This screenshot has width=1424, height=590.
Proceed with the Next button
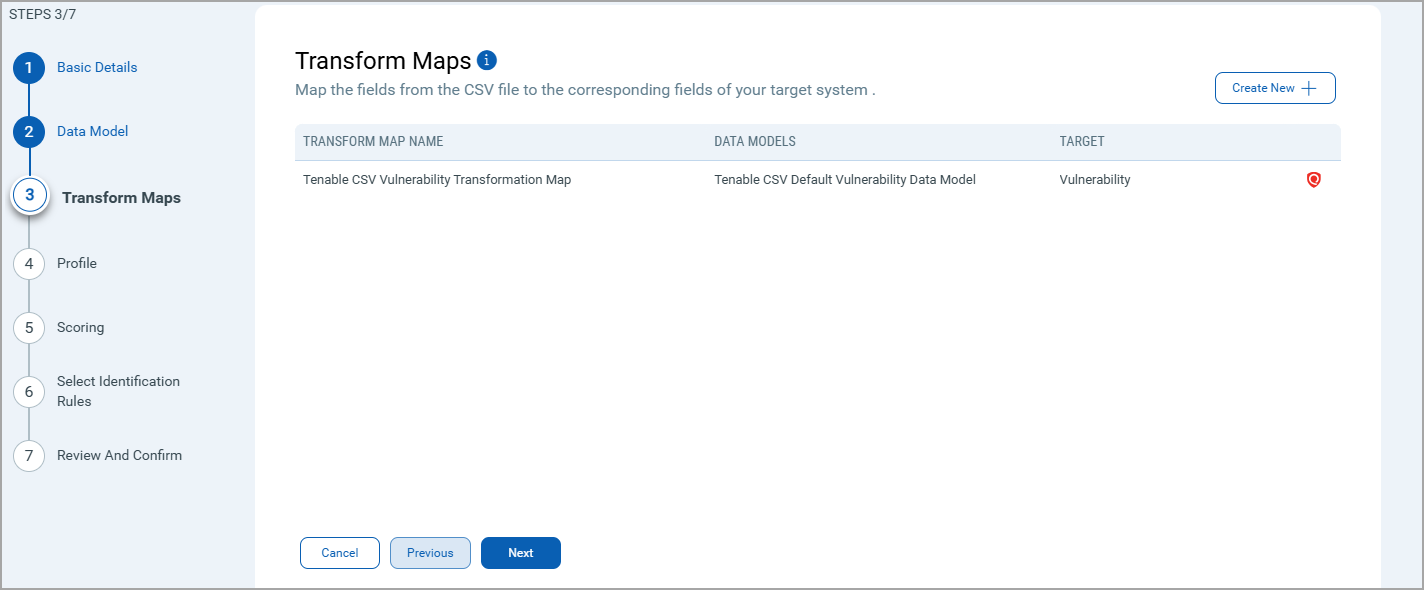pos(521,553)
